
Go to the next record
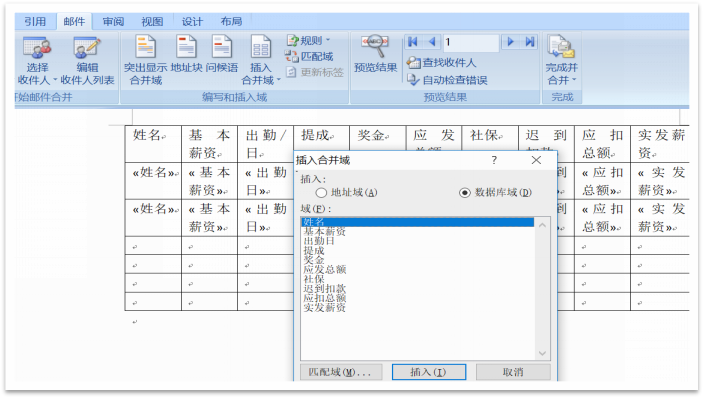(510, 42)
